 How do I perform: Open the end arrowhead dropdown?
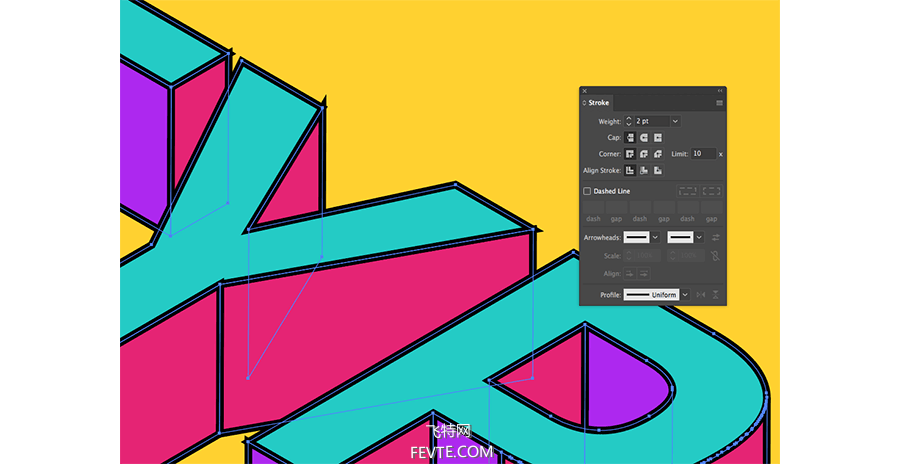[x=699, y=237]
